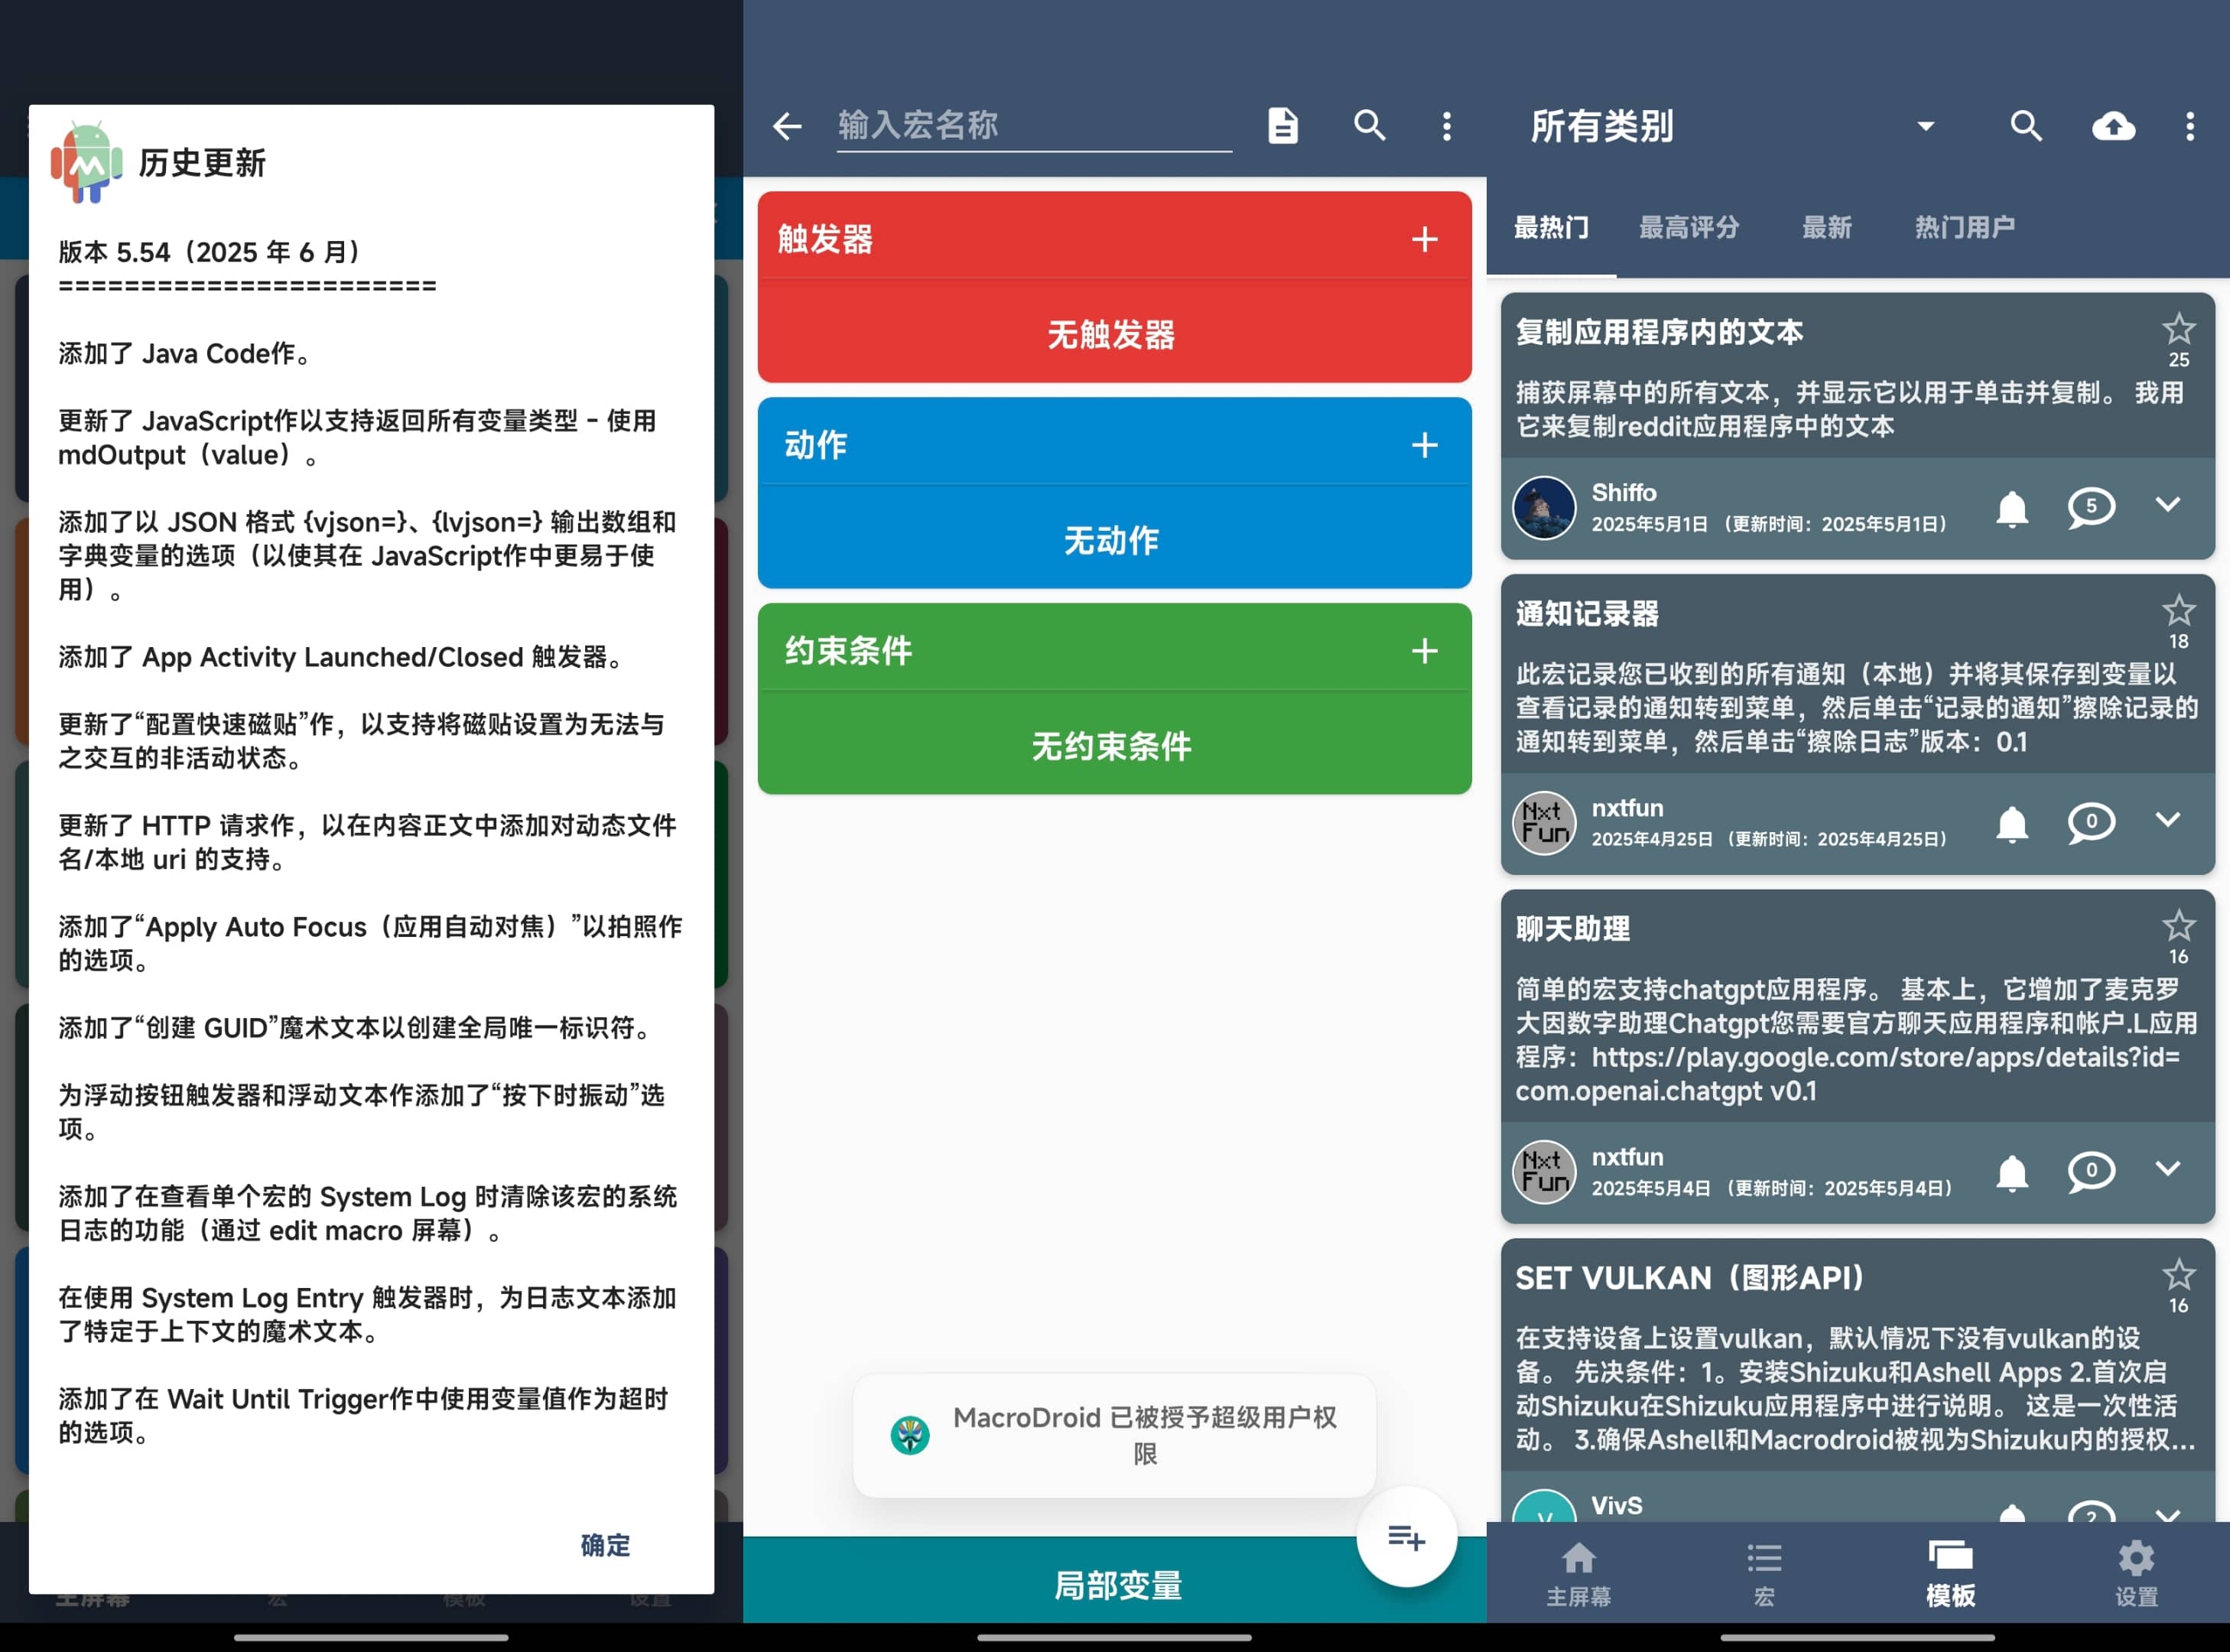The image size is (2230, 1652).
Task: Expand the 通知记录器 card chevron
Action: pyautogui.click(x=2167, y=819)
